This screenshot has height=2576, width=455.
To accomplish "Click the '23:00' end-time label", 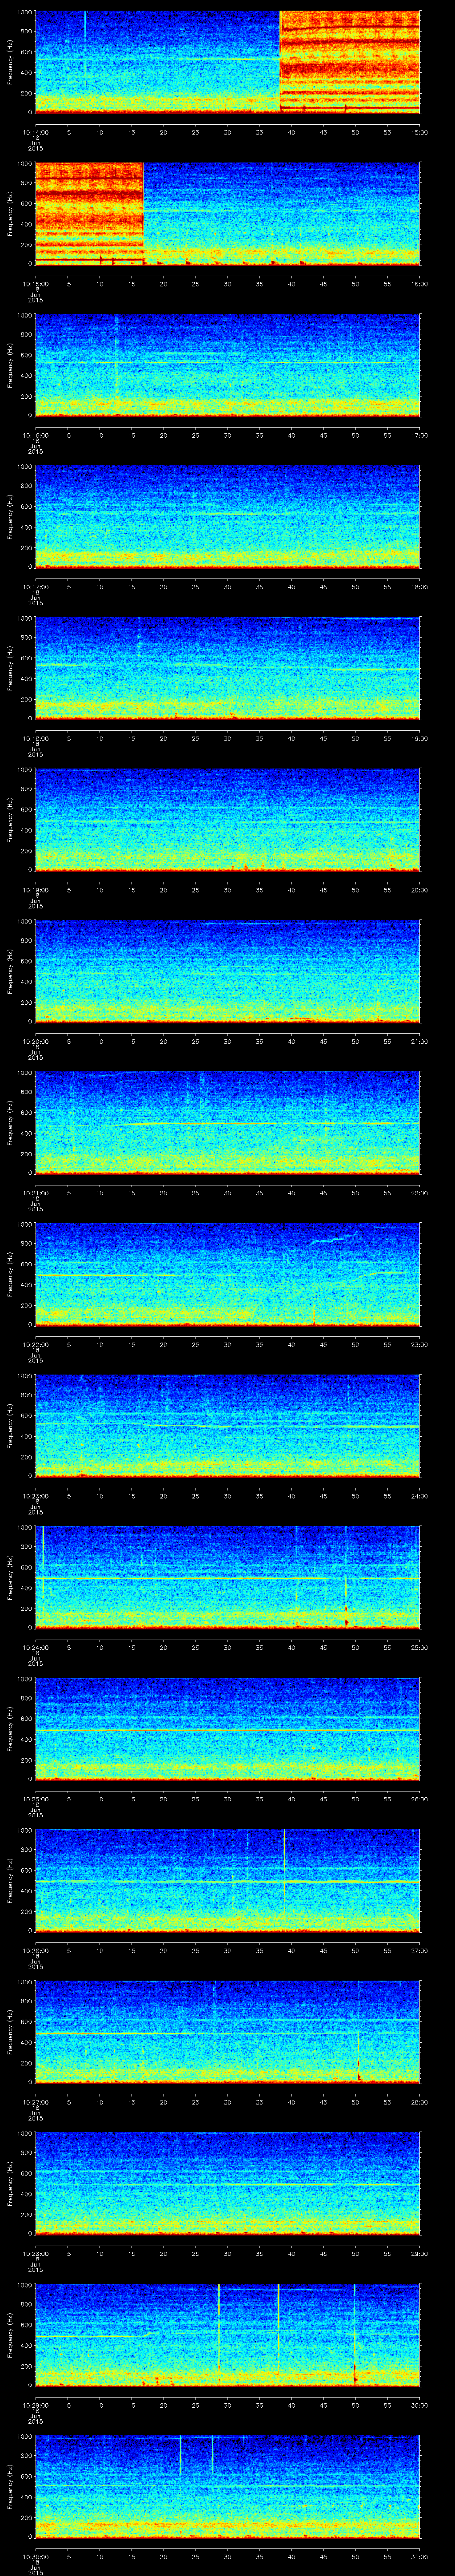I will (419, 1344).
